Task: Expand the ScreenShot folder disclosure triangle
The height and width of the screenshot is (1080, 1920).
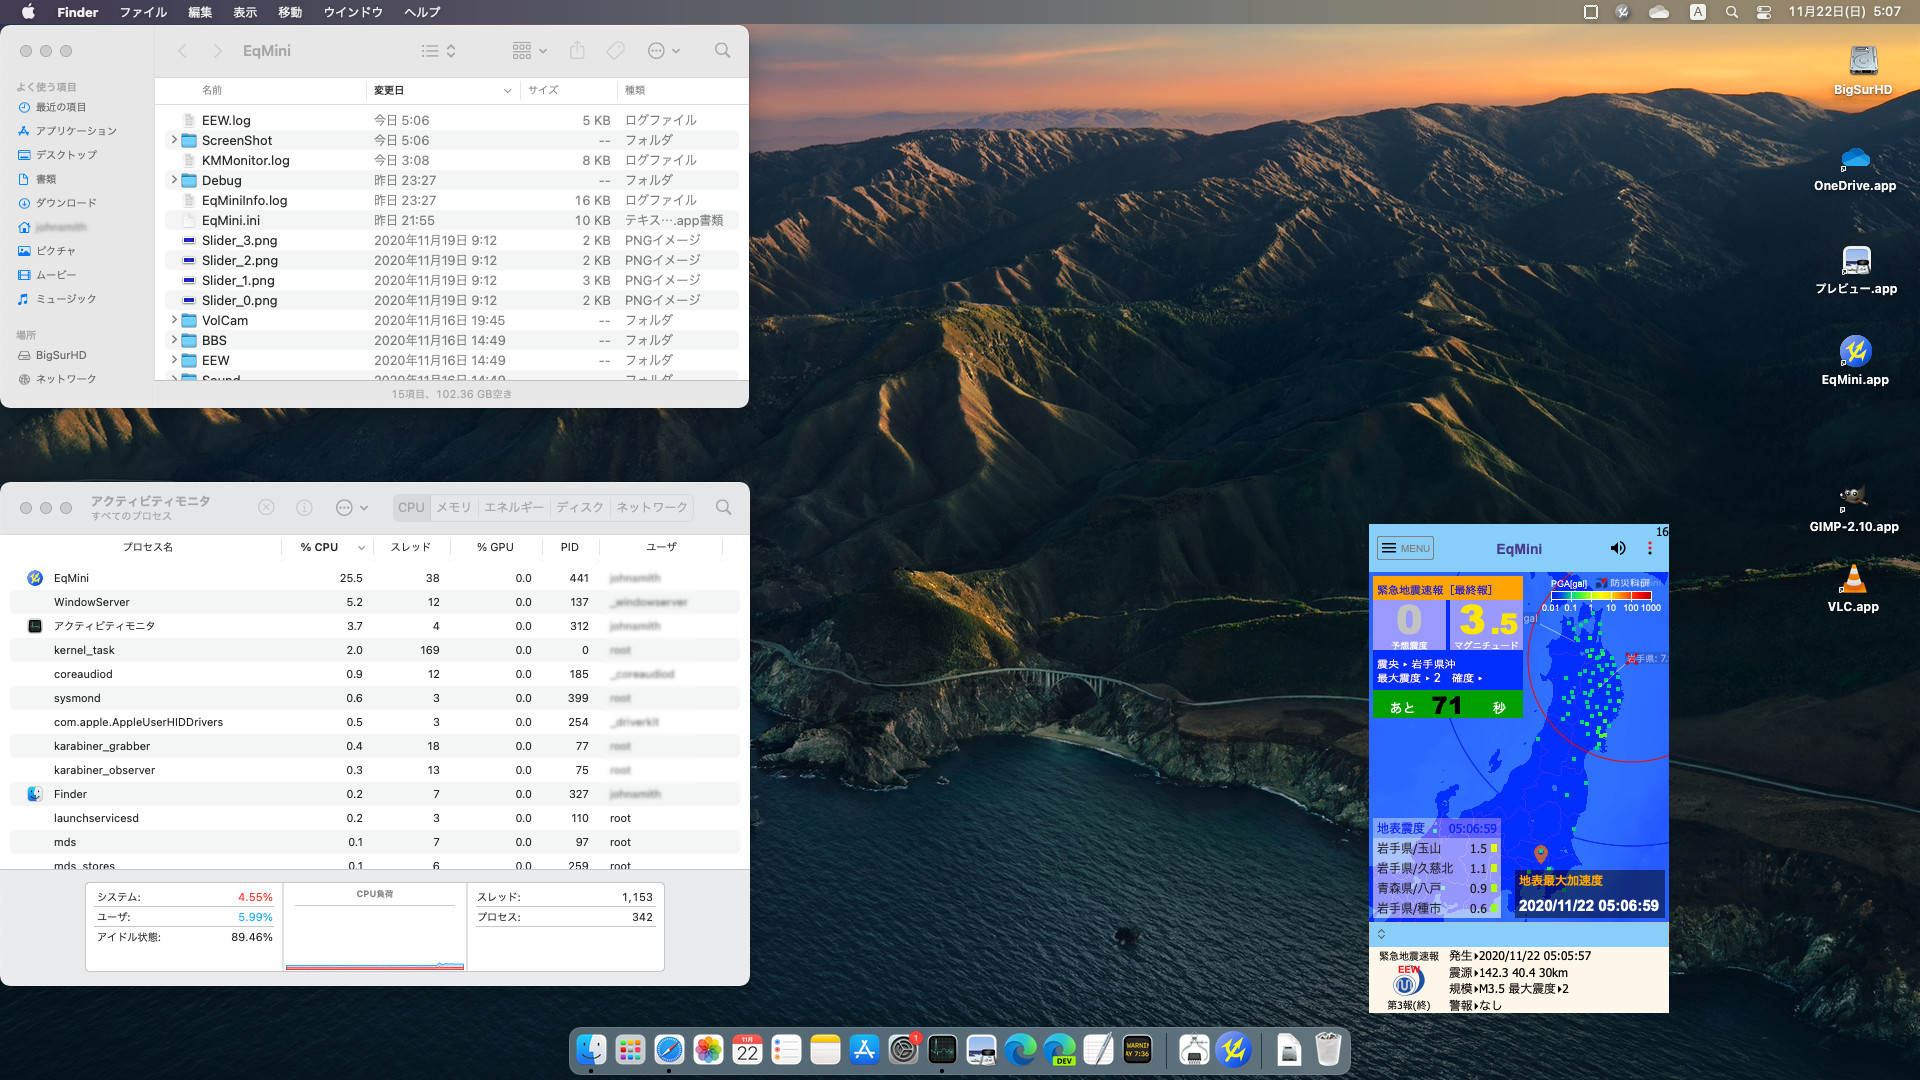Action: 174,140
